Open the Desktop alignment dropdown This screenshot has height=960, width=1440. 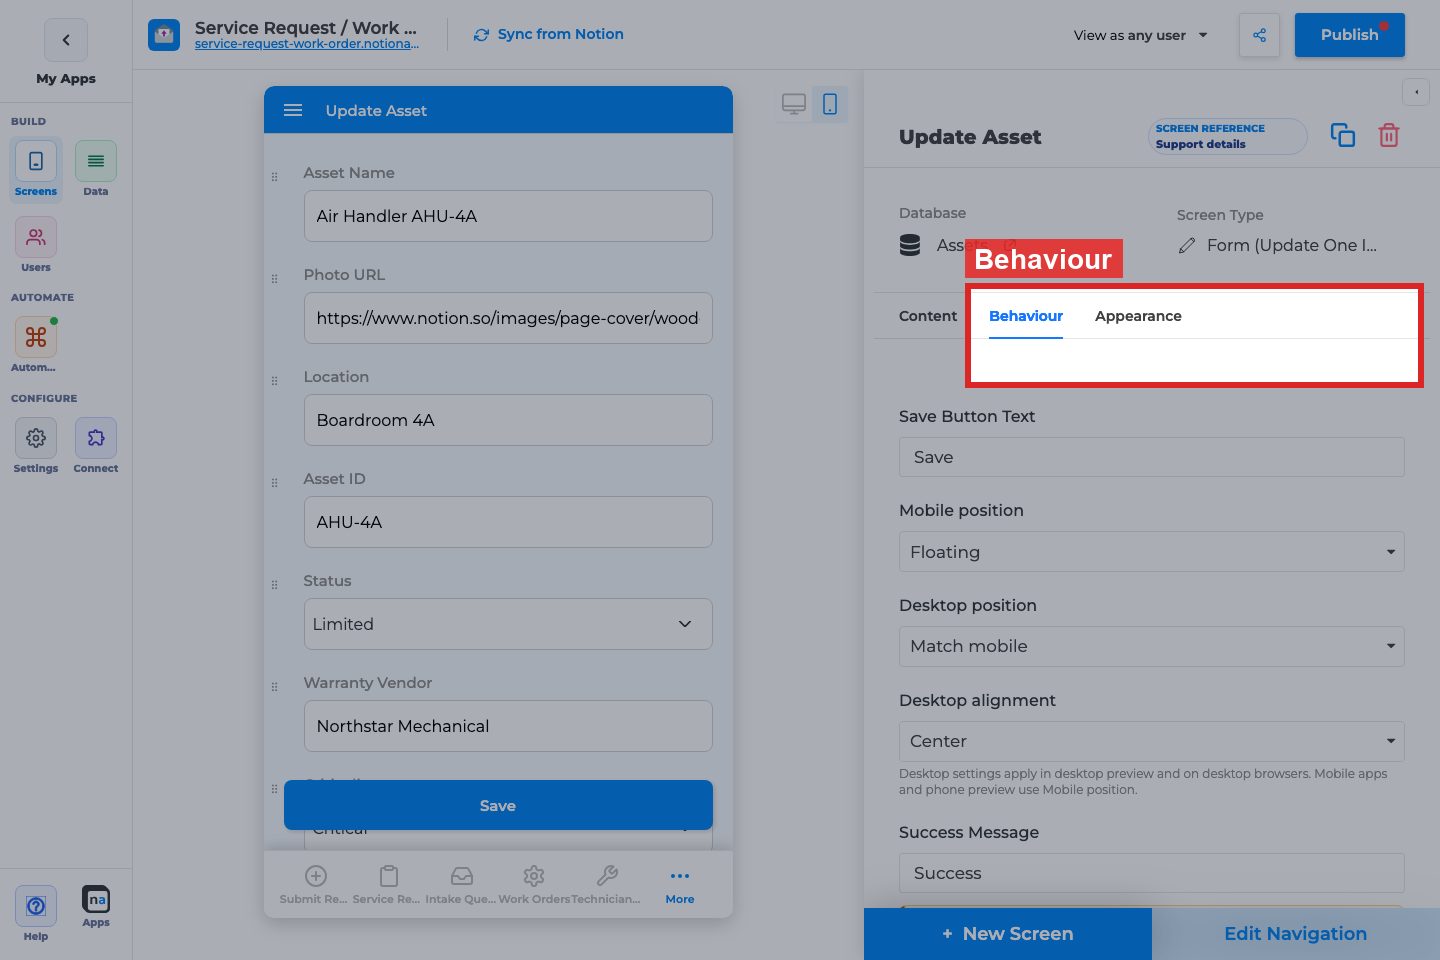click(x=1152, y=741)
